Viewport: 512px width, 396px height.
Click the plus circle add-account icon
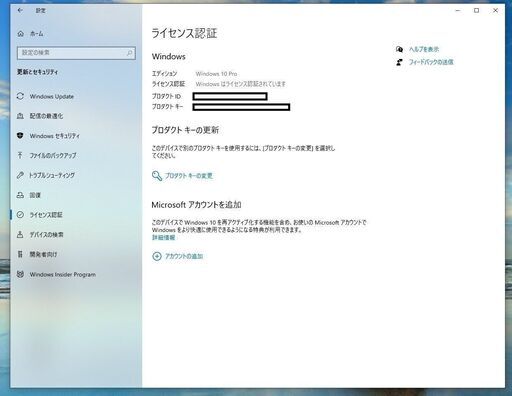point(157,256)
